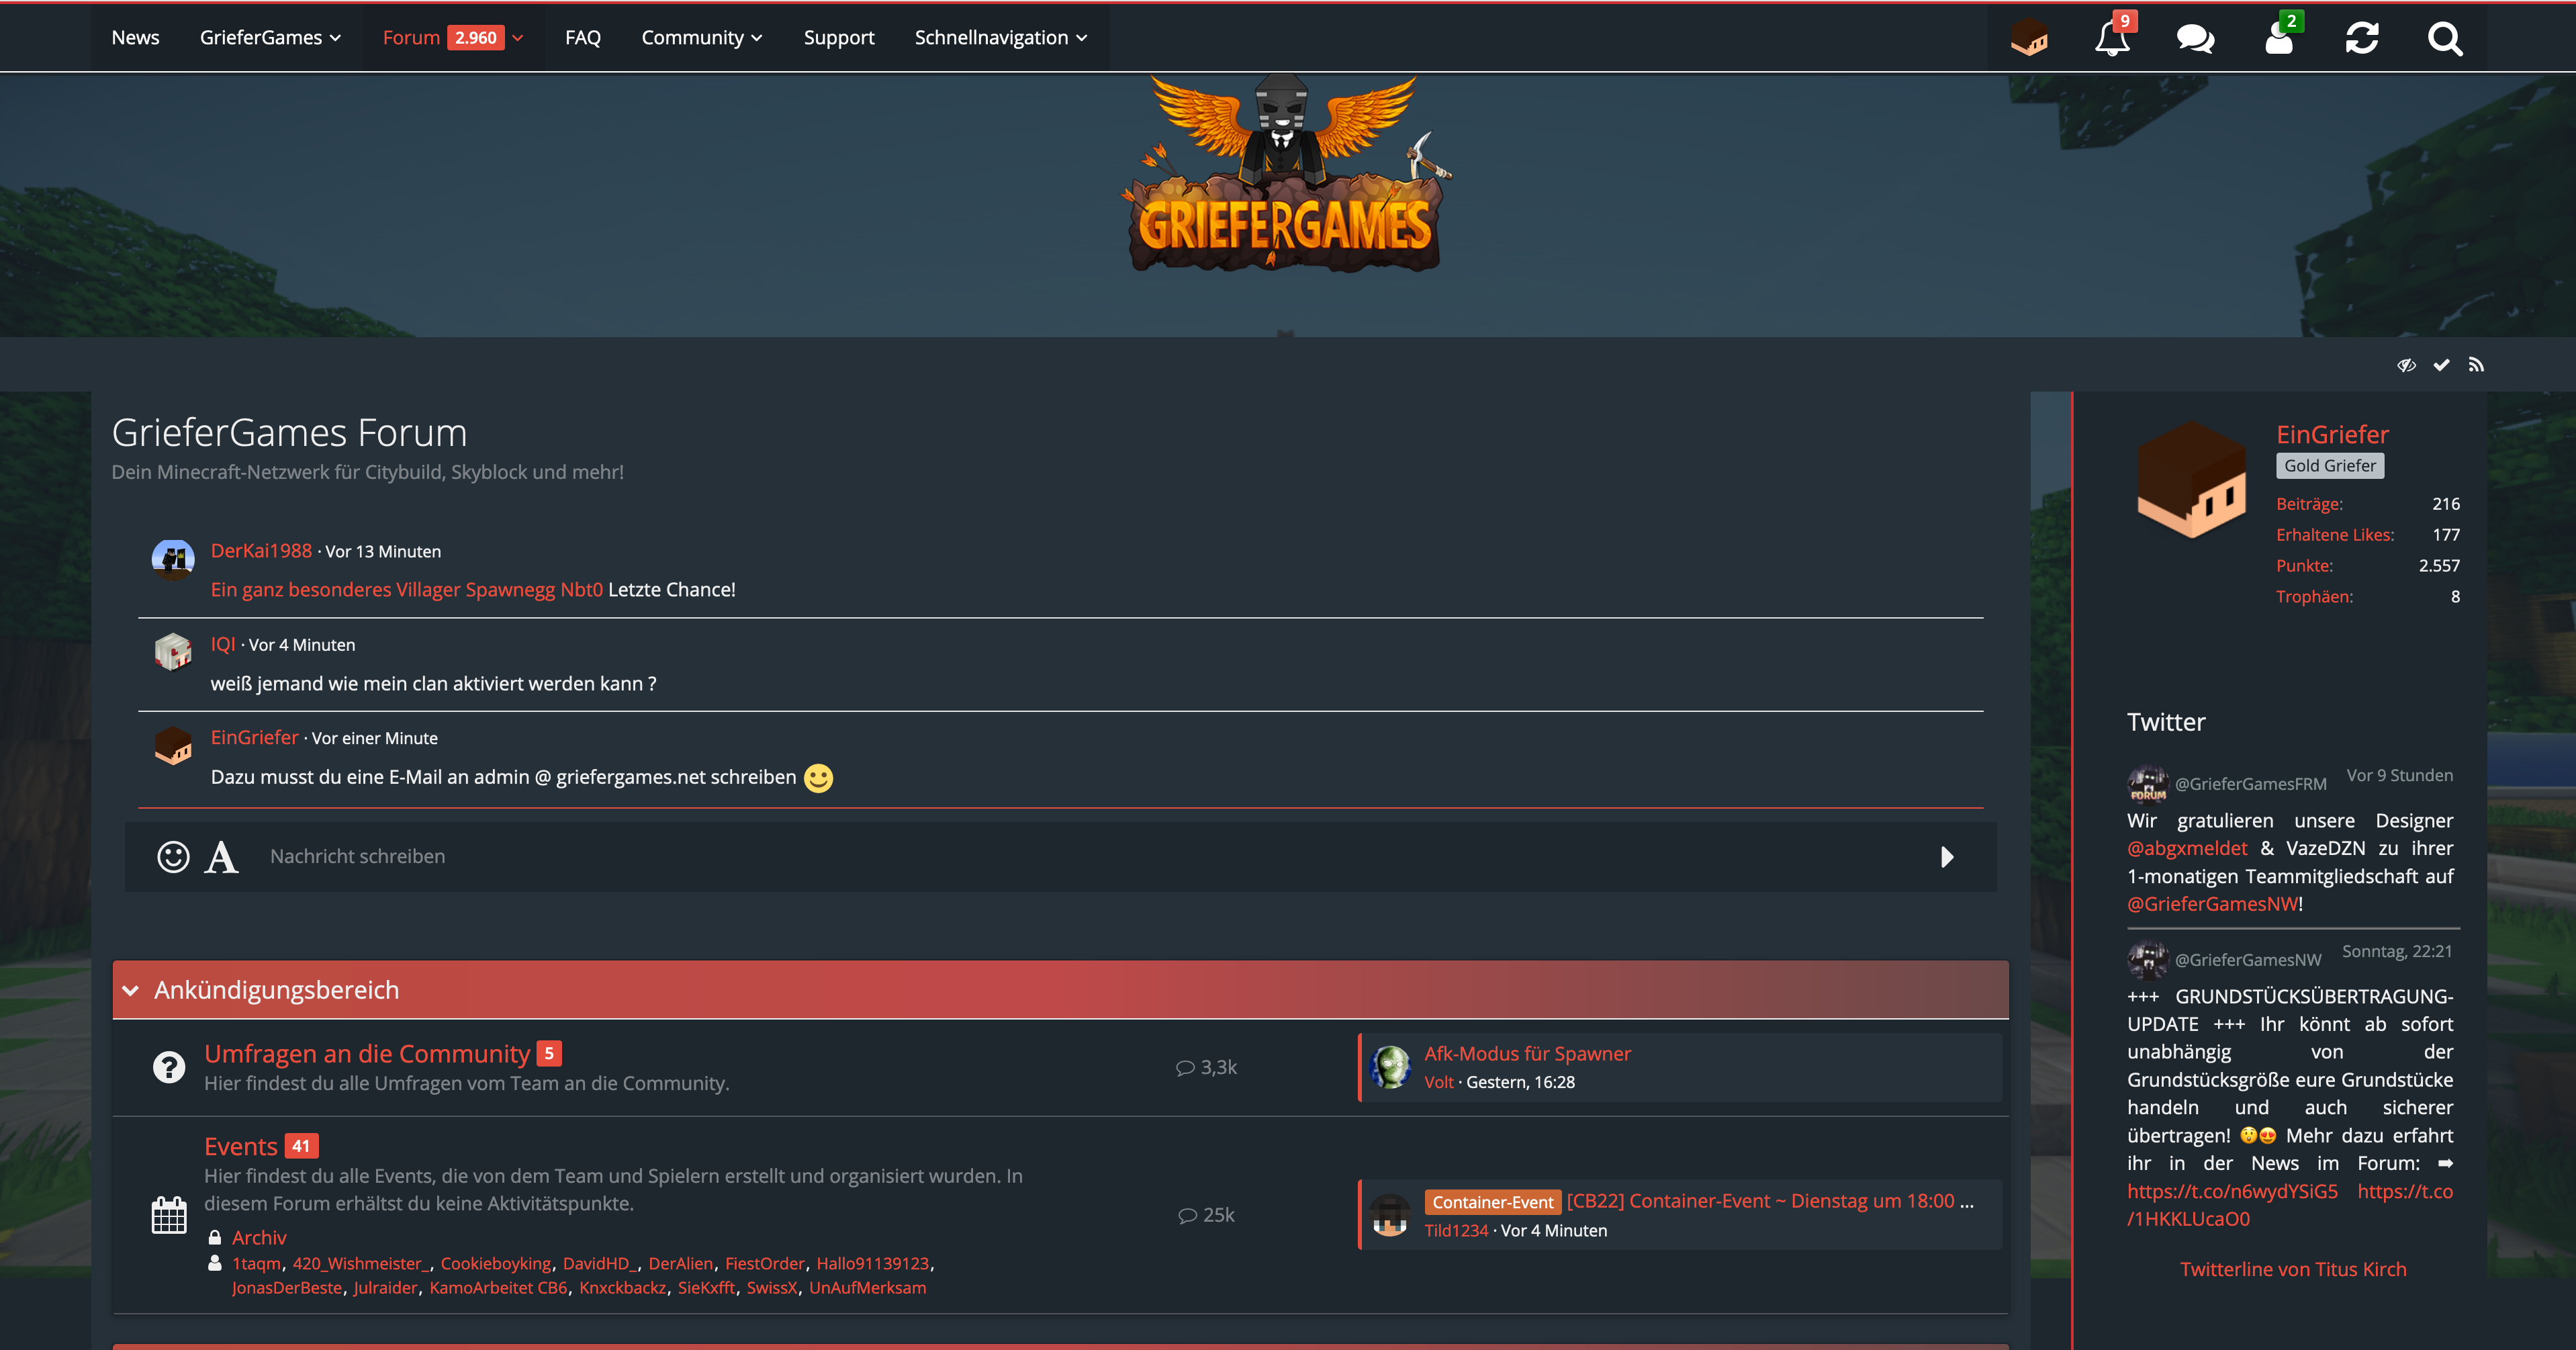Open the Archiv subforum
Image resolution: width=2576 pixels, height=1350 pixels.
(259, 1238)
